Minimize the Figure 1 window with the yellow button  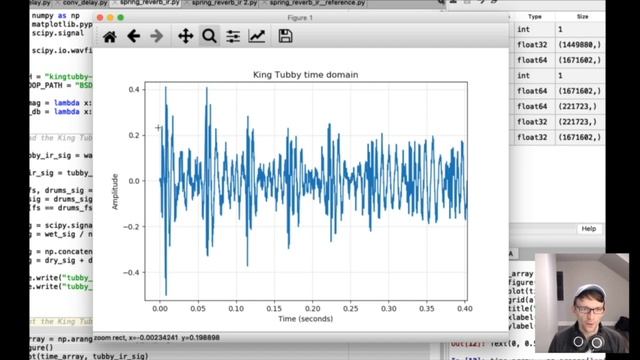[110, 18]
